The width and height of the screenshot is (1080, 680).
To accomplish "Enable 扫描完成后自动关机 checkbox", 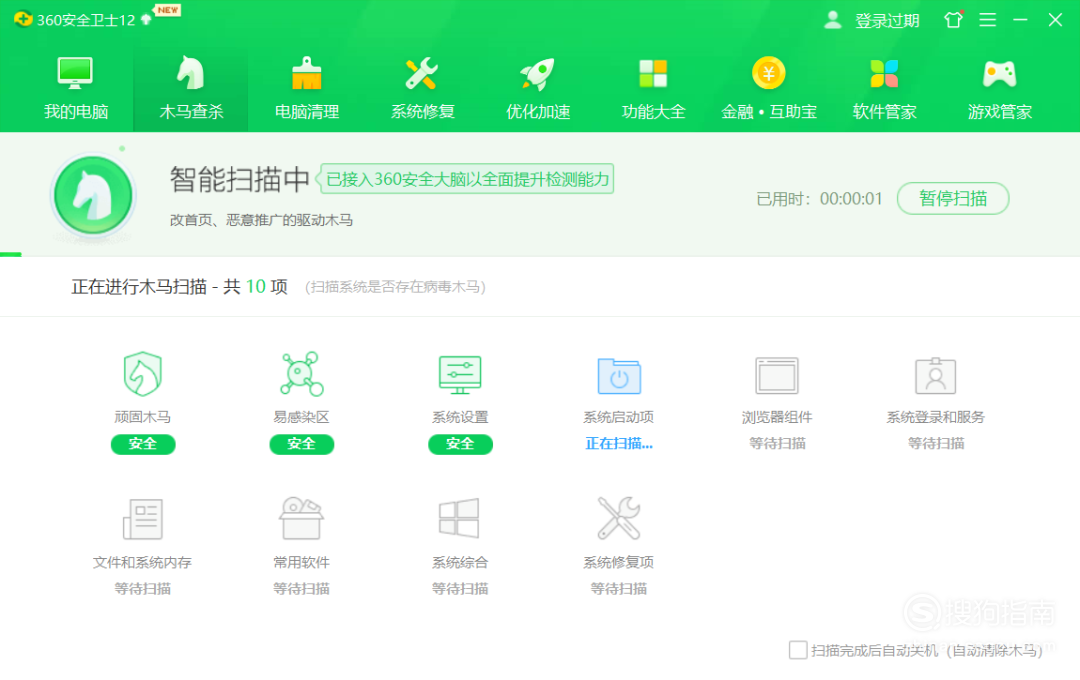I will coord(798,650).
